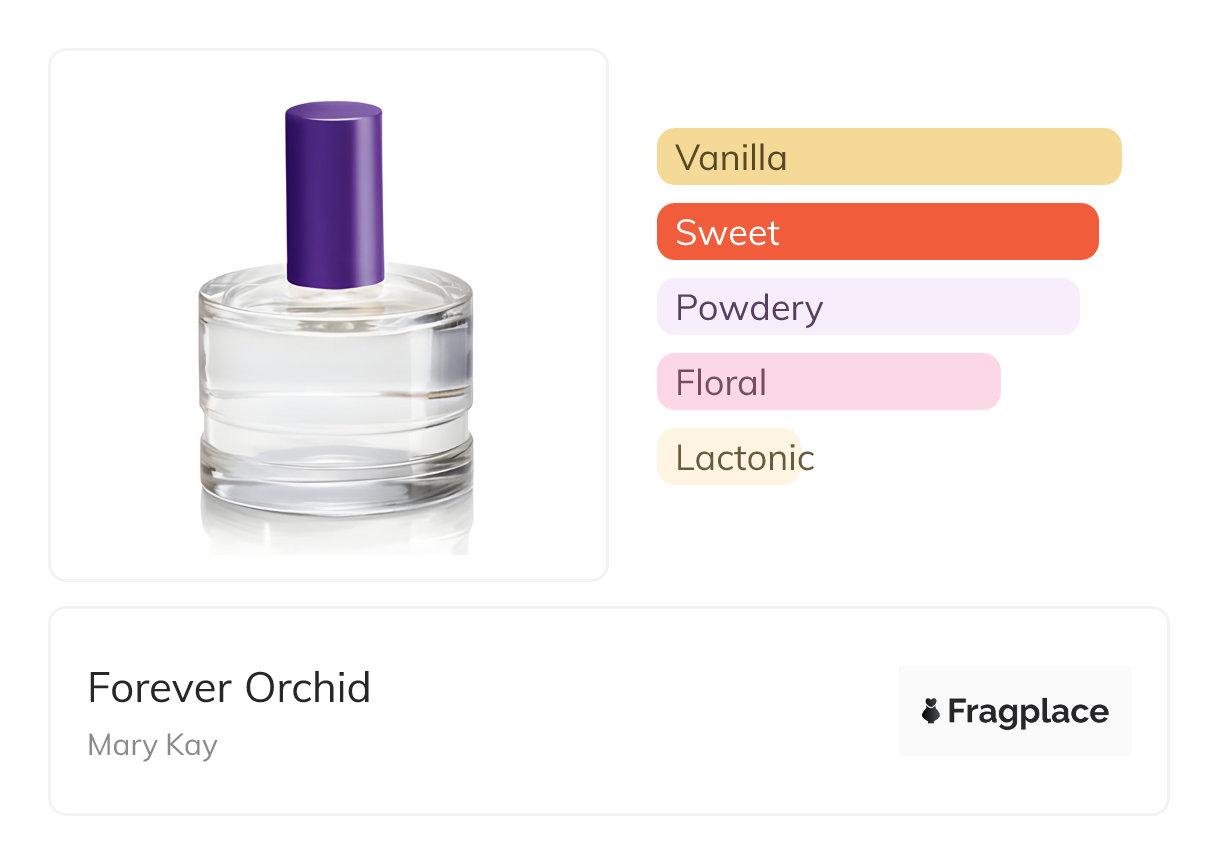Click the word "Forever" in the title
Image resolution: width=1218 pixels, height=864 pixels.
[160, 688]
